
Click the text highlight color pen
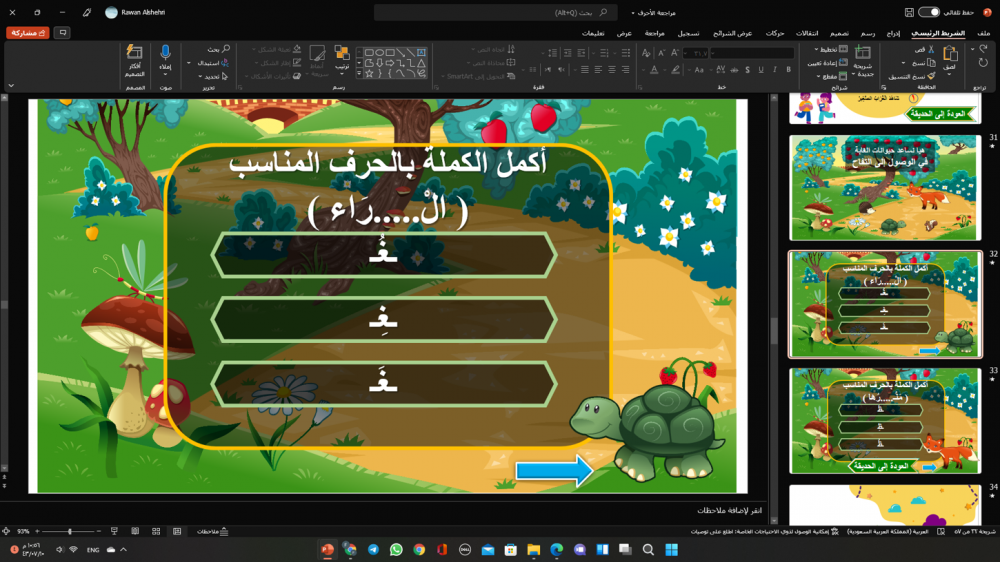pos(675,70)
